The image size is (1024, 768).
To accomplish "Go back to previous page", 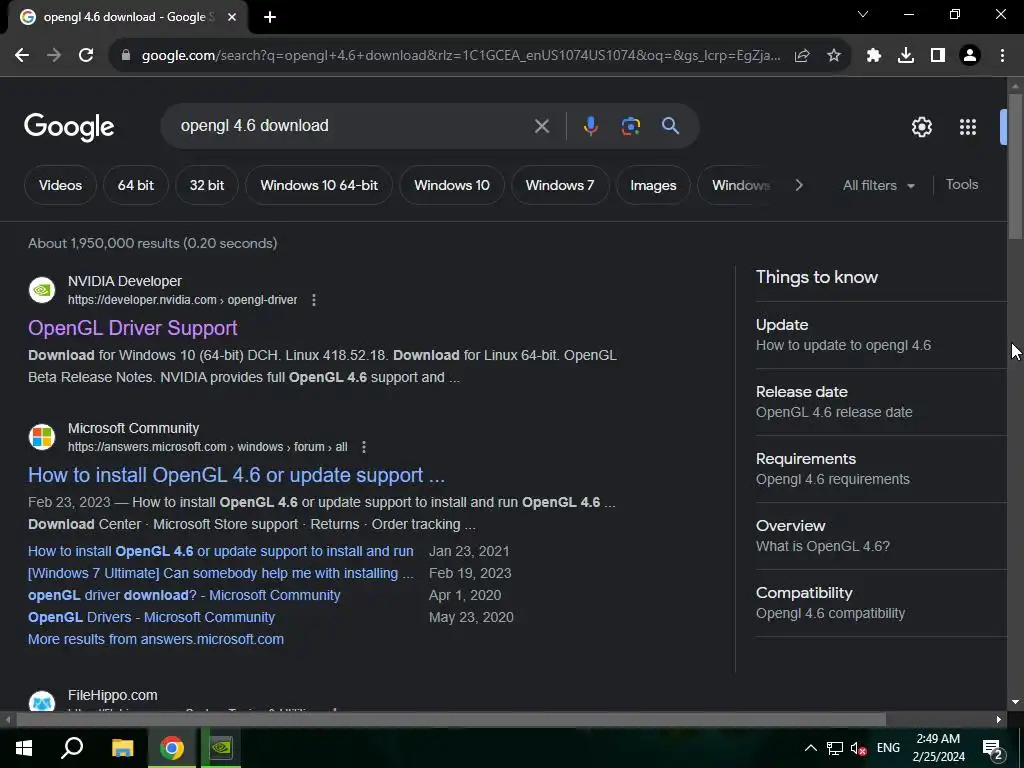I will (x=22, y=56).
